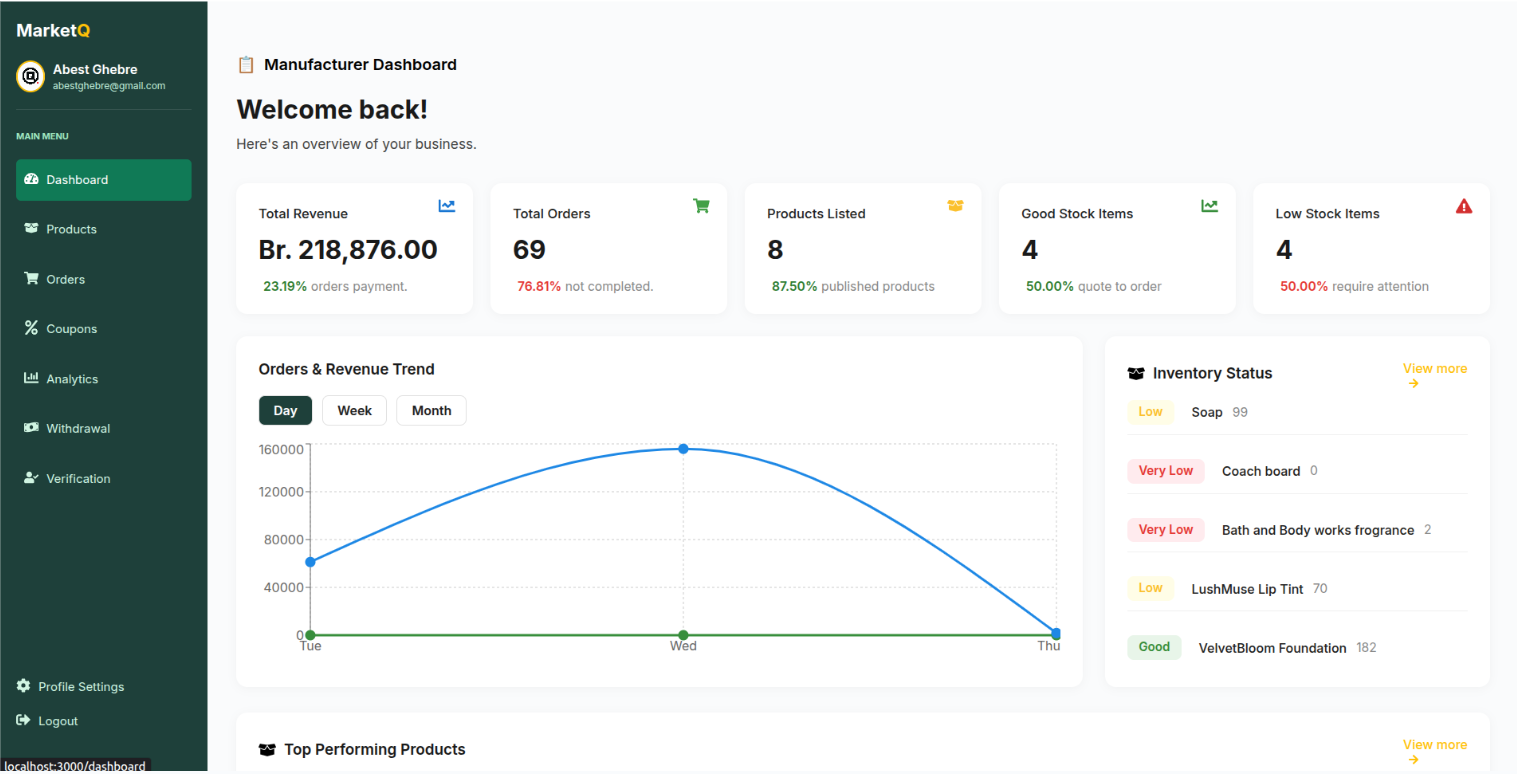Click the Inventory Status box icon
The image size is (1517, 774).
[x=1136, y=373]
